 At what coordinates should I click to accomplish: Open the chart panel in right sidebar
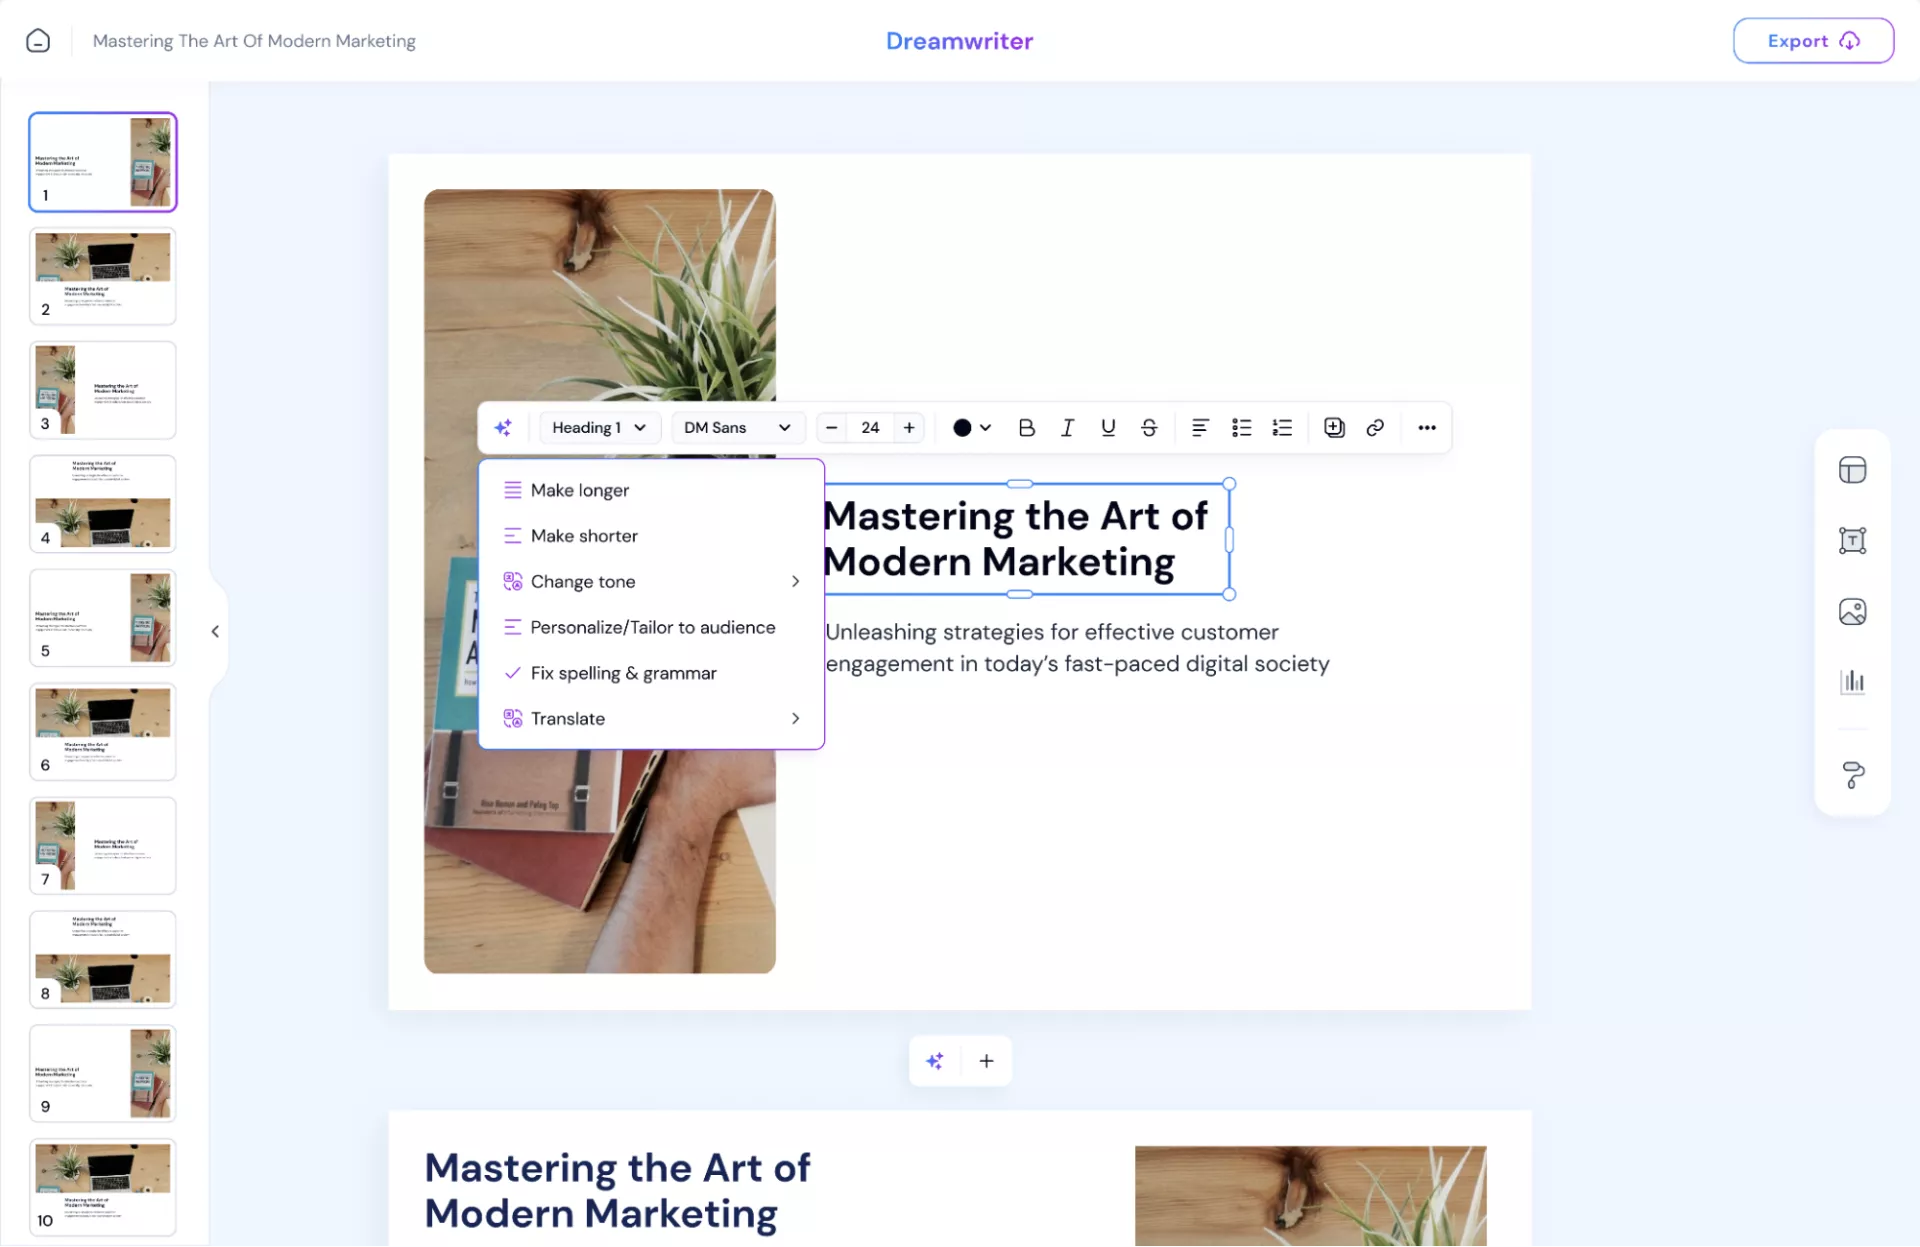(x=1852, y=682)
